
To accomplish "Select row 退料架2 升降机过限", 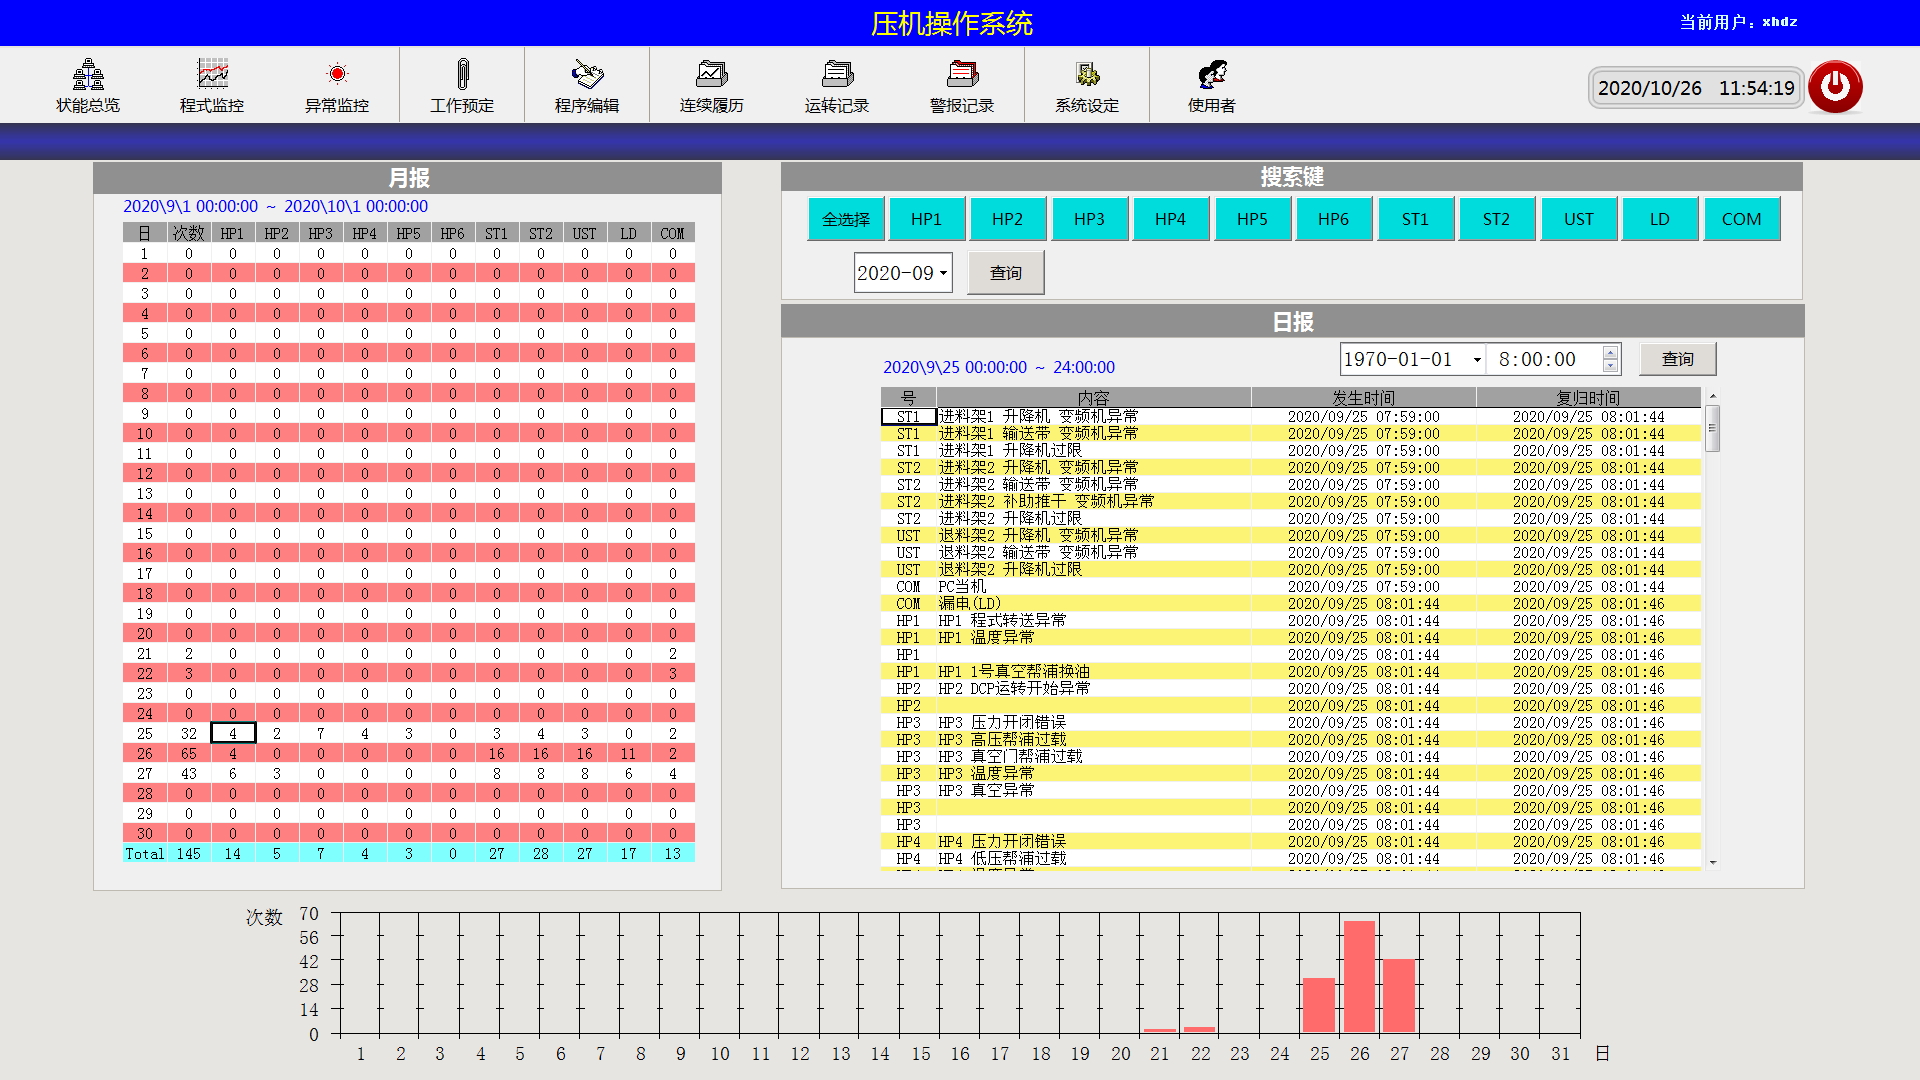I will (x=1291, y=569).
